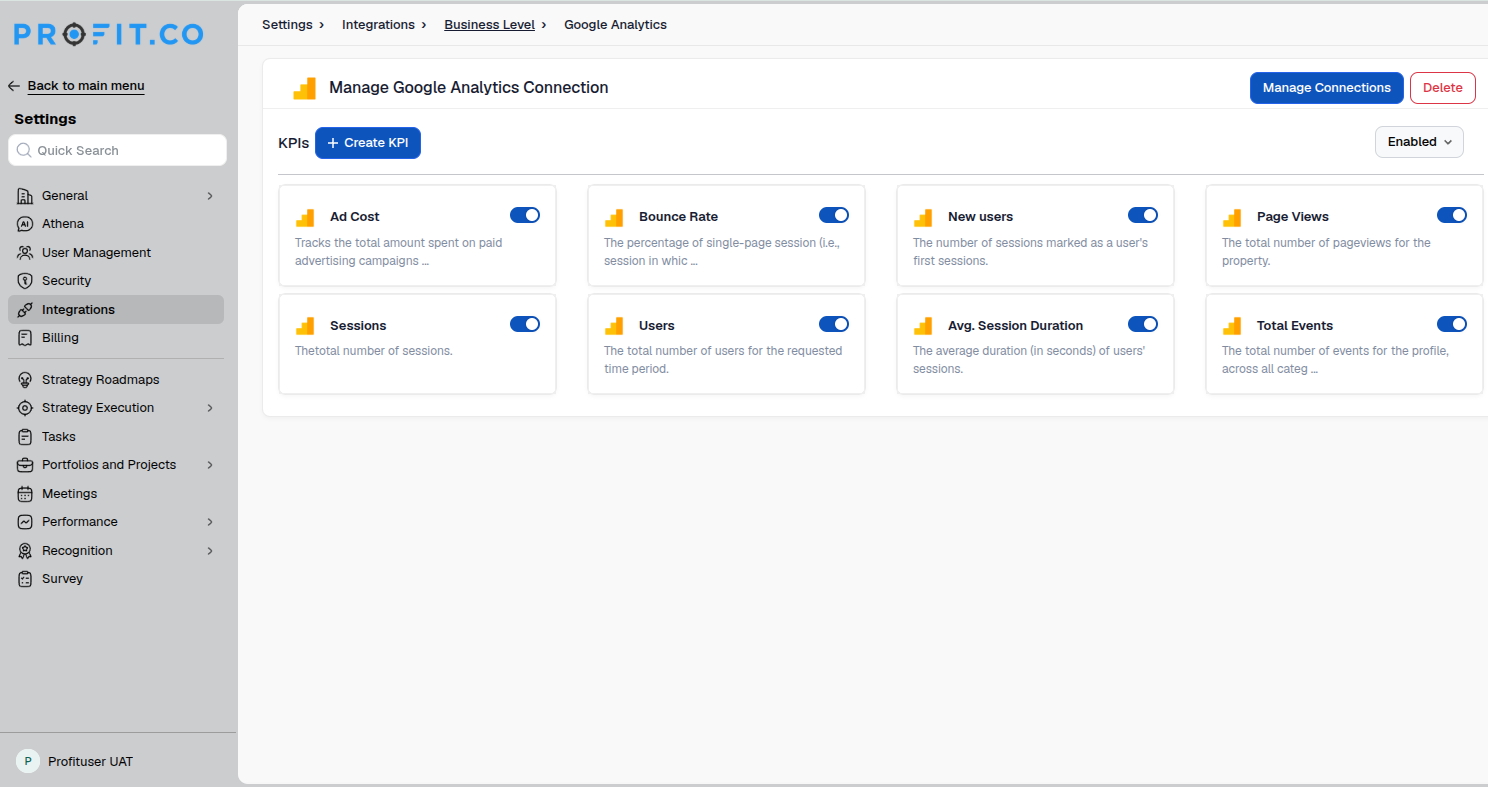The height and width of the screenshot is (787, 1488).
Task: Click the back arrow icon beside Back to main menu
Action: click(x=14, y=86)
